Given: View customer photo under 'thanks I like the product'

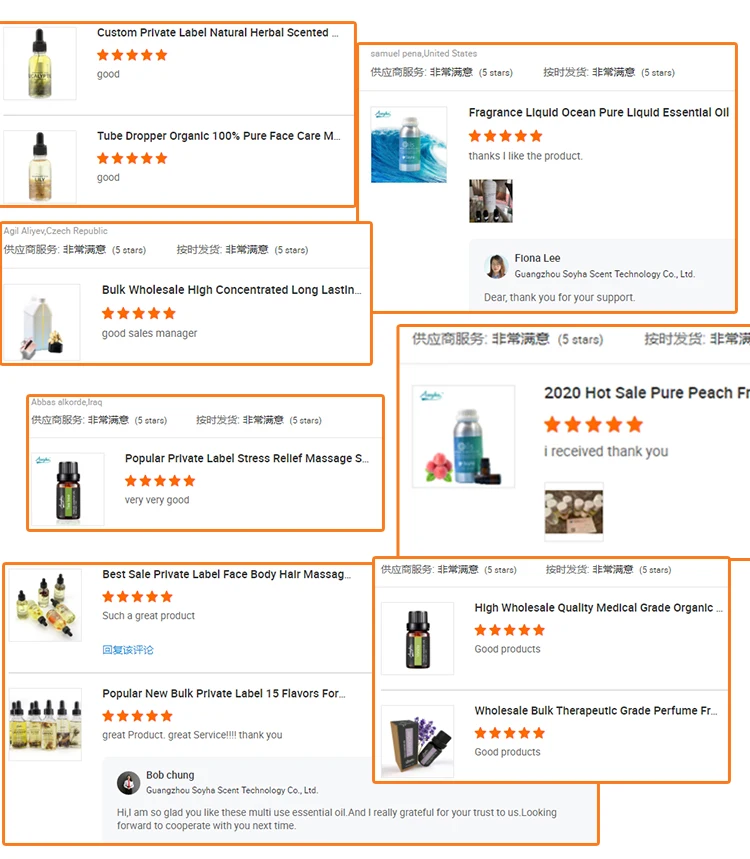Looking at the screenshot, I should [x=491, y=201].
